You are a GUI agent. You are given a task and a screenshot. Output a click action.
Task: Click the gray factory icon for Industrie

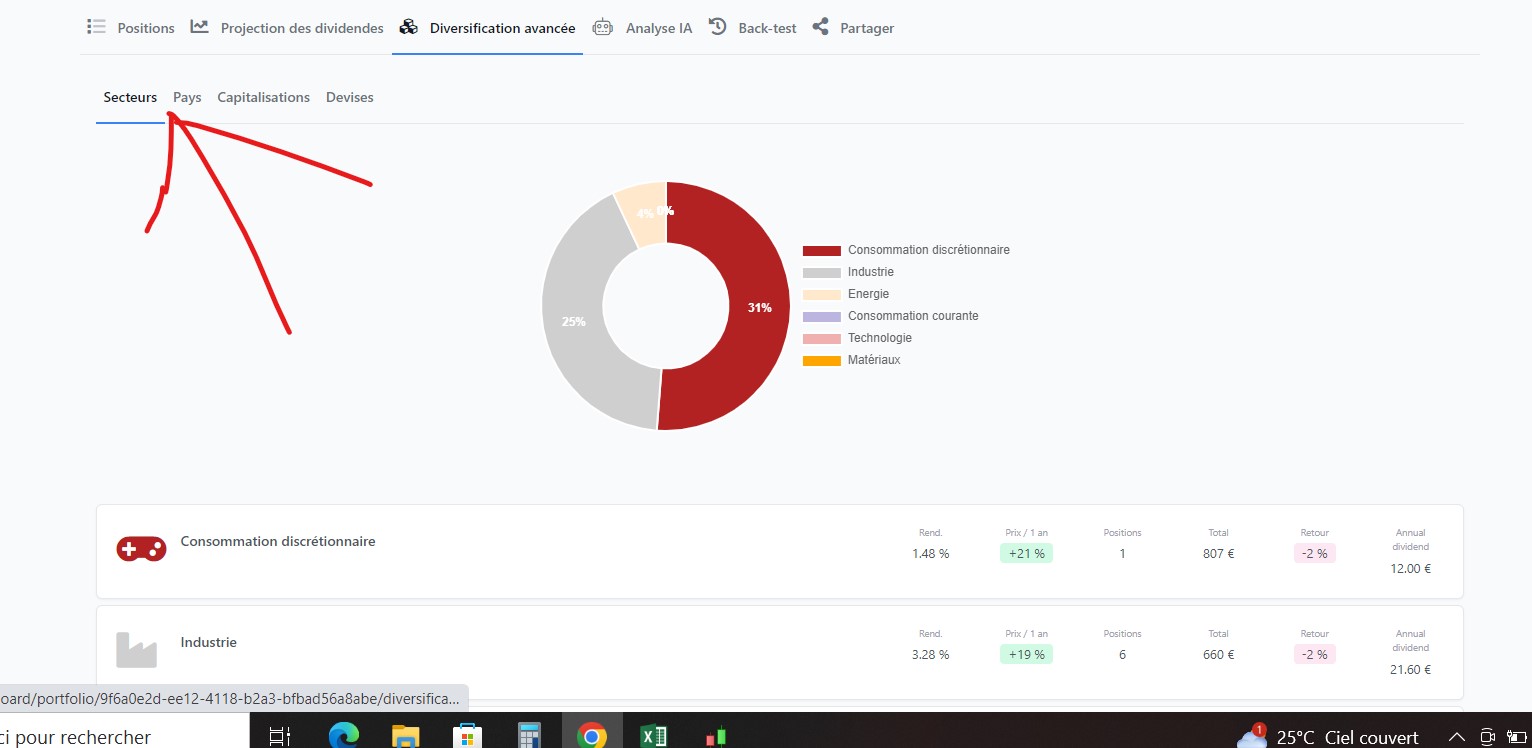[137, 649]
